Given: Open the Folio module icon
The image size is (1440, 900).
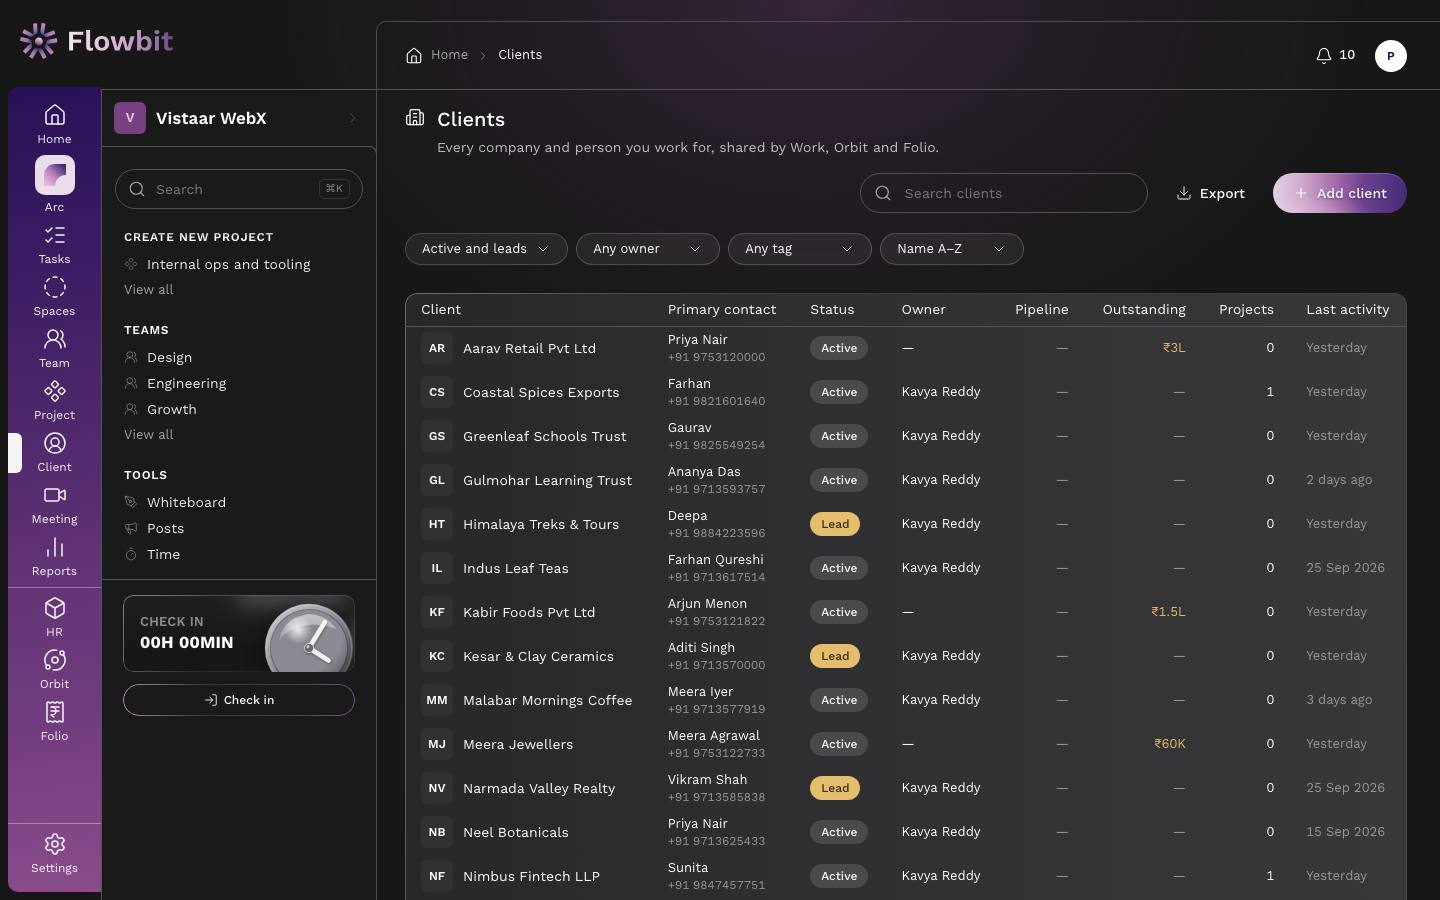Looking at the screenshot, I should (55, 712).
